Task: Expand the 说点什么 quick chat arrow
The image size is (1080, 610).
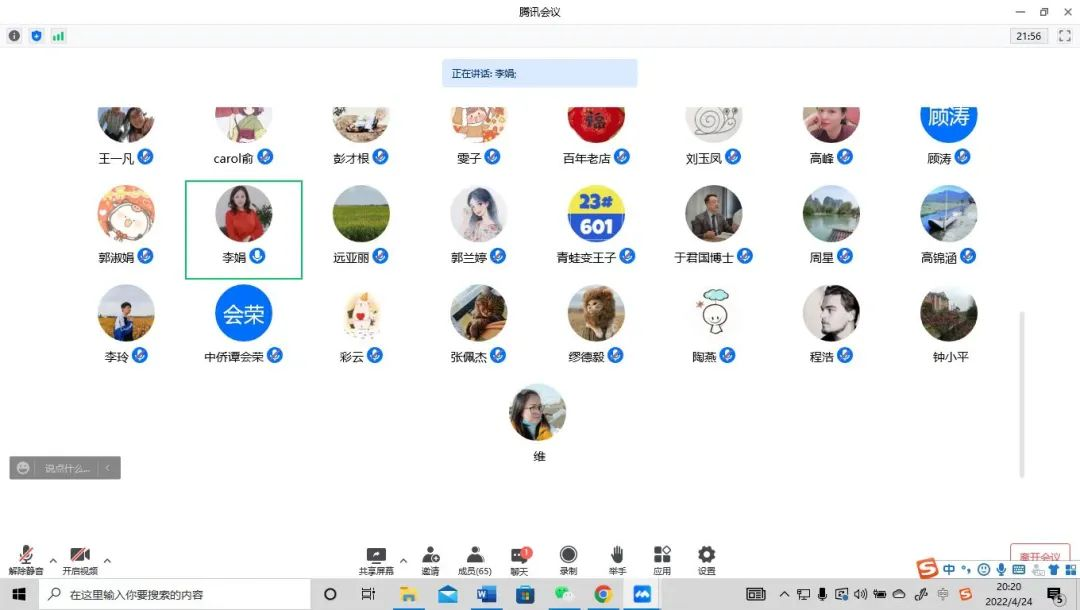Action: click(x=108, y=468)
